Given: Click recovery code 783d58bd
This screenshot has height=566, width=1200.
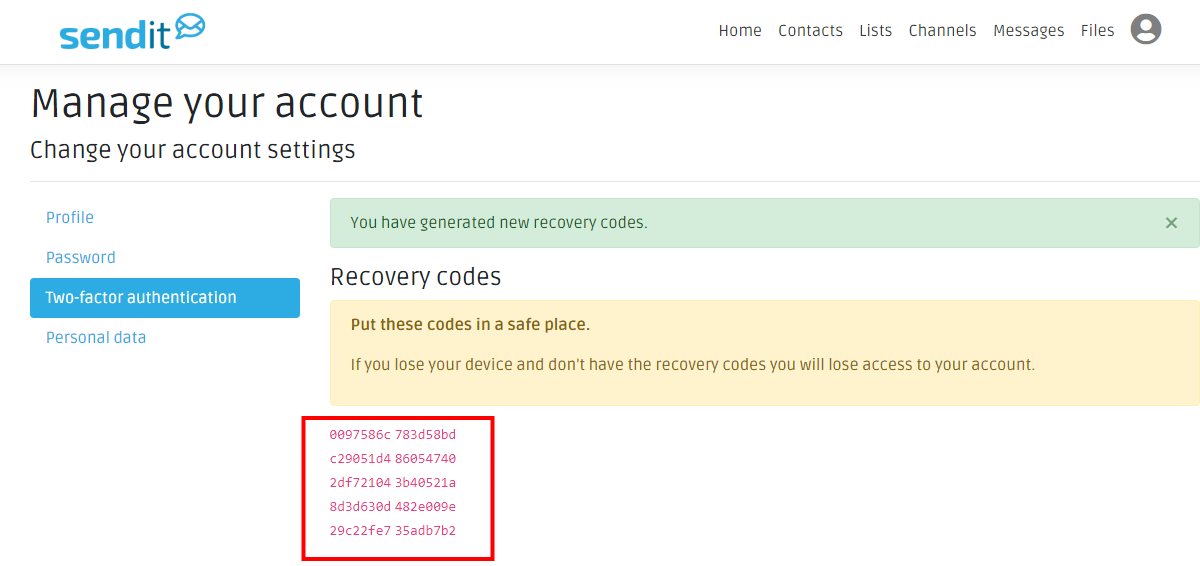Looking at the screenshot, I should pyautogui.click(x=425, y=435).
